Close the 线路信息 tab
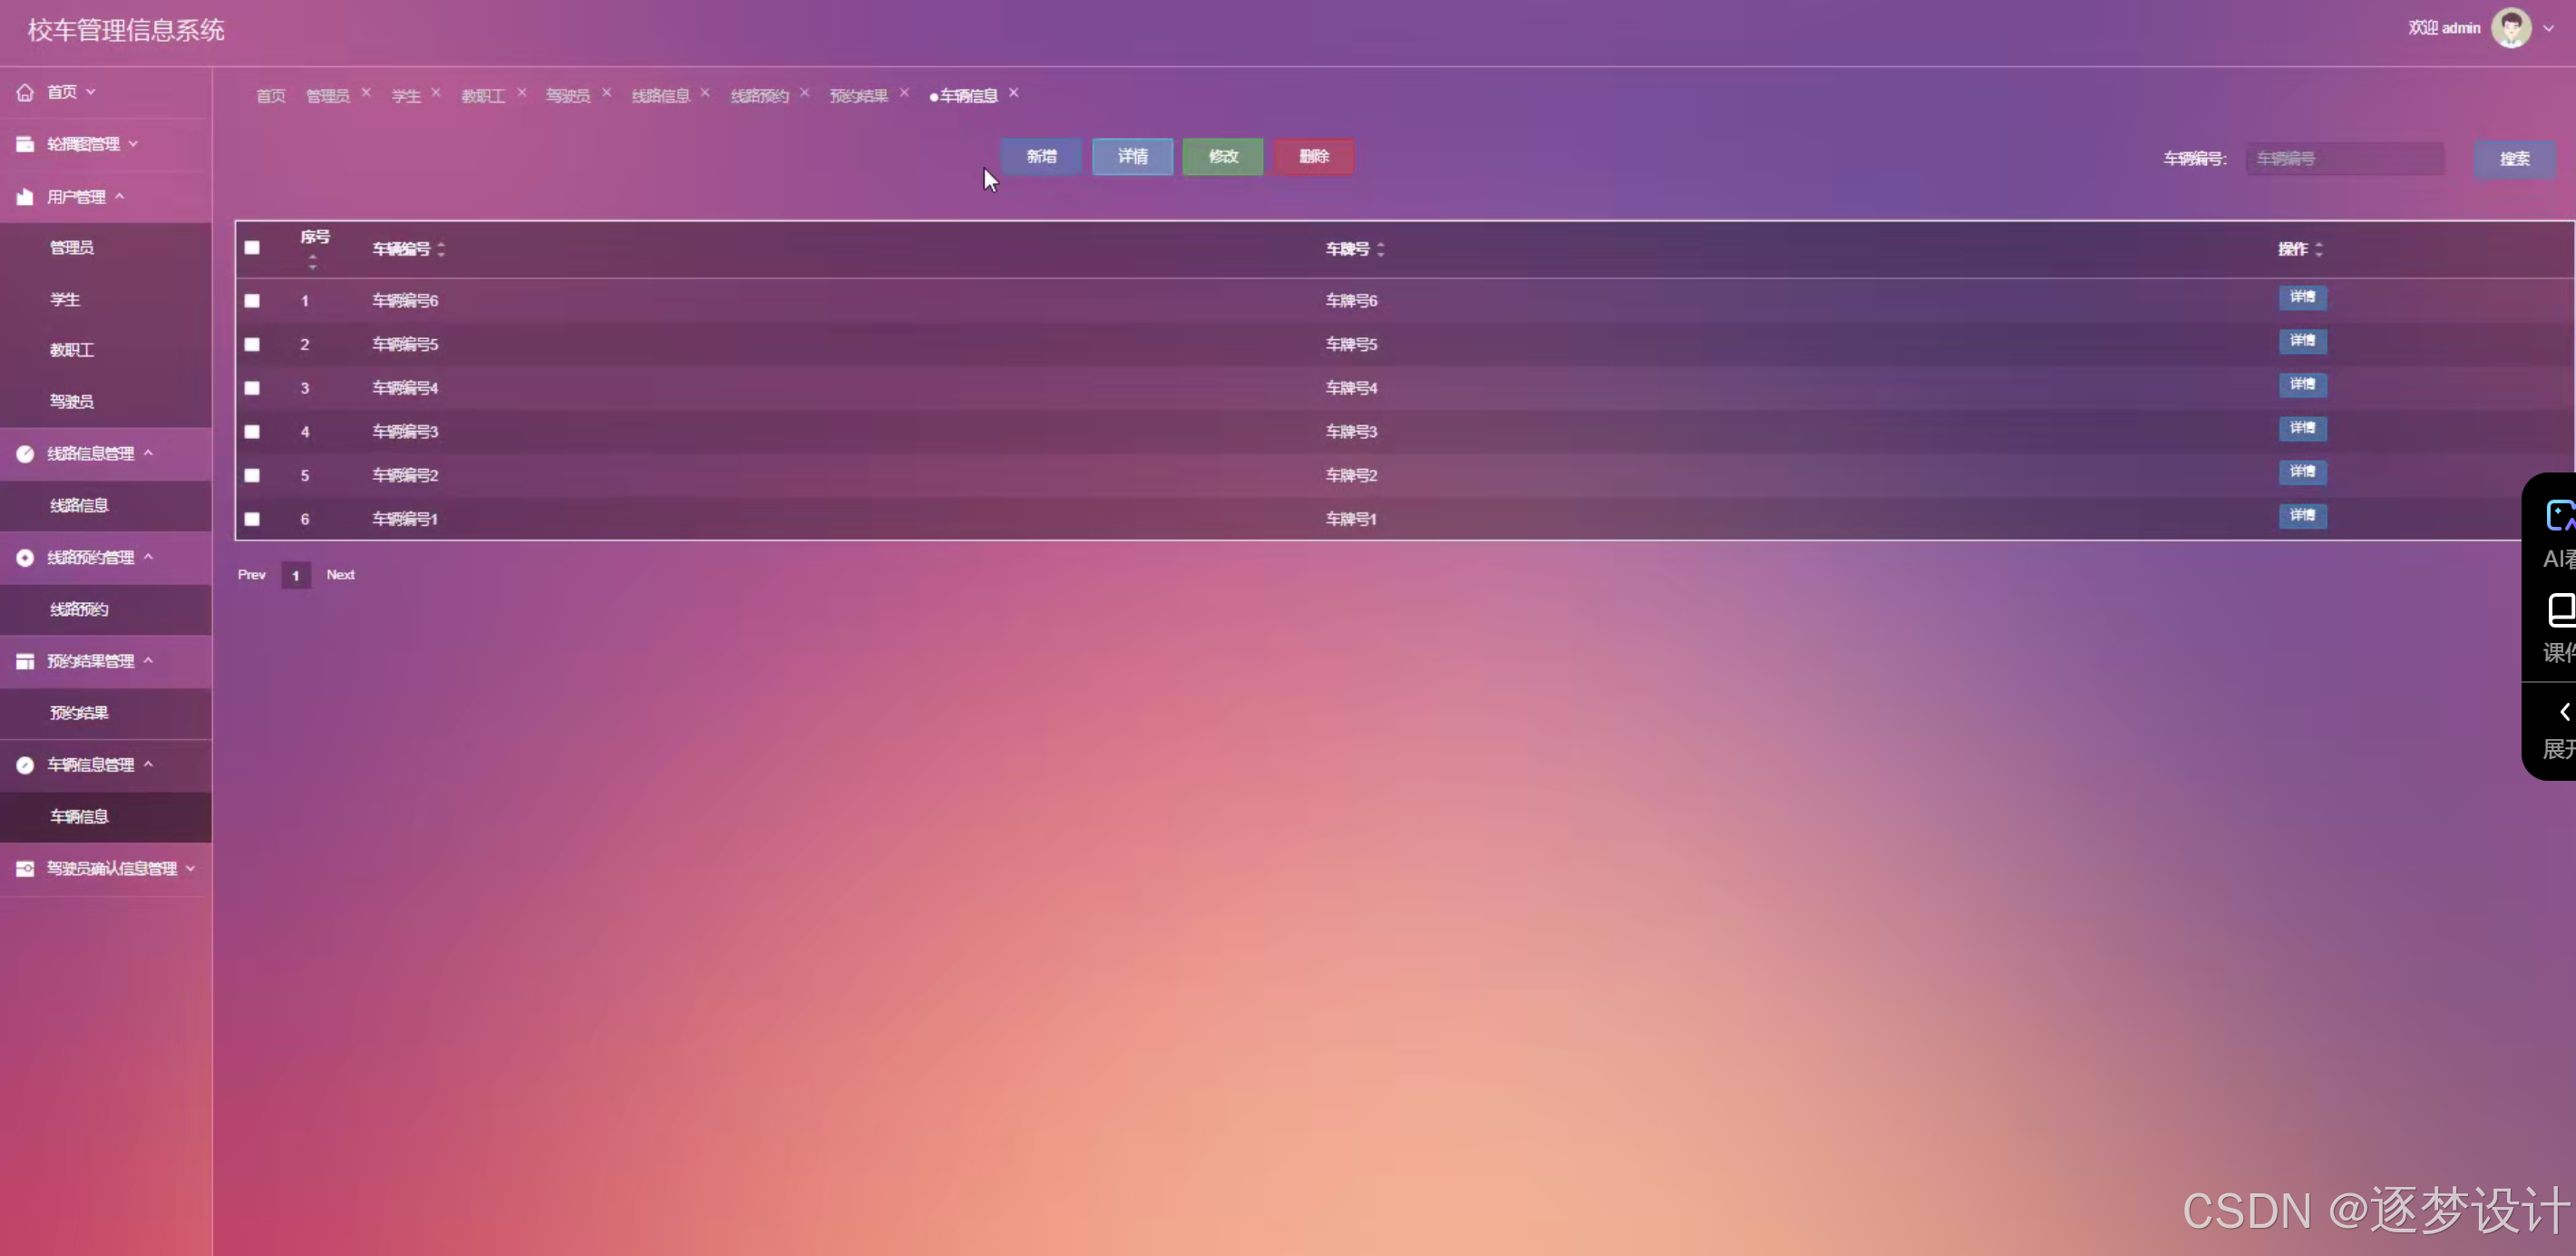Screen dimensions: 2576x1256 tap(705, 92)
